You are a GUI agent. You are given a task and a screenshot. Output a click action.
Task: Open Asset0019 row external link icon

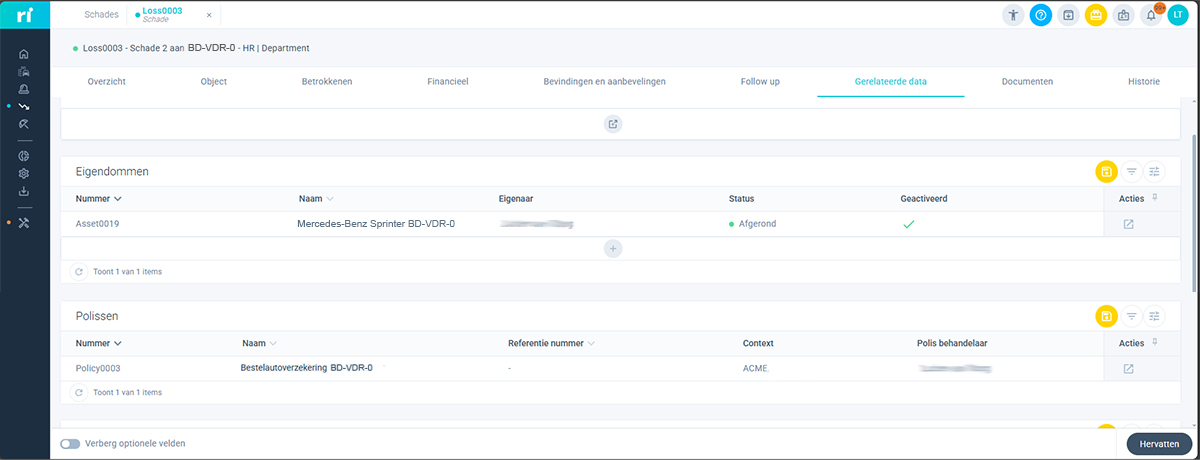1128,224
